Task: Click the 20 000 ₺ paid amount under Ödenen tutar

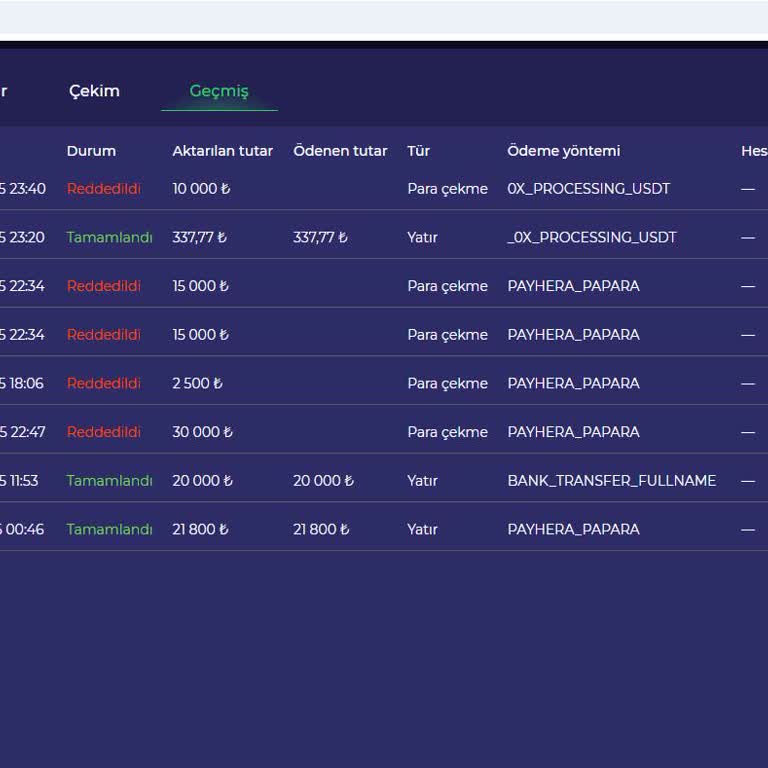Action: click(323, 481)
